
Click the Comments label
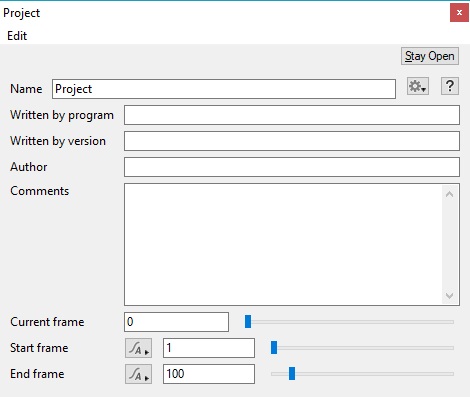tap(40, 191)
